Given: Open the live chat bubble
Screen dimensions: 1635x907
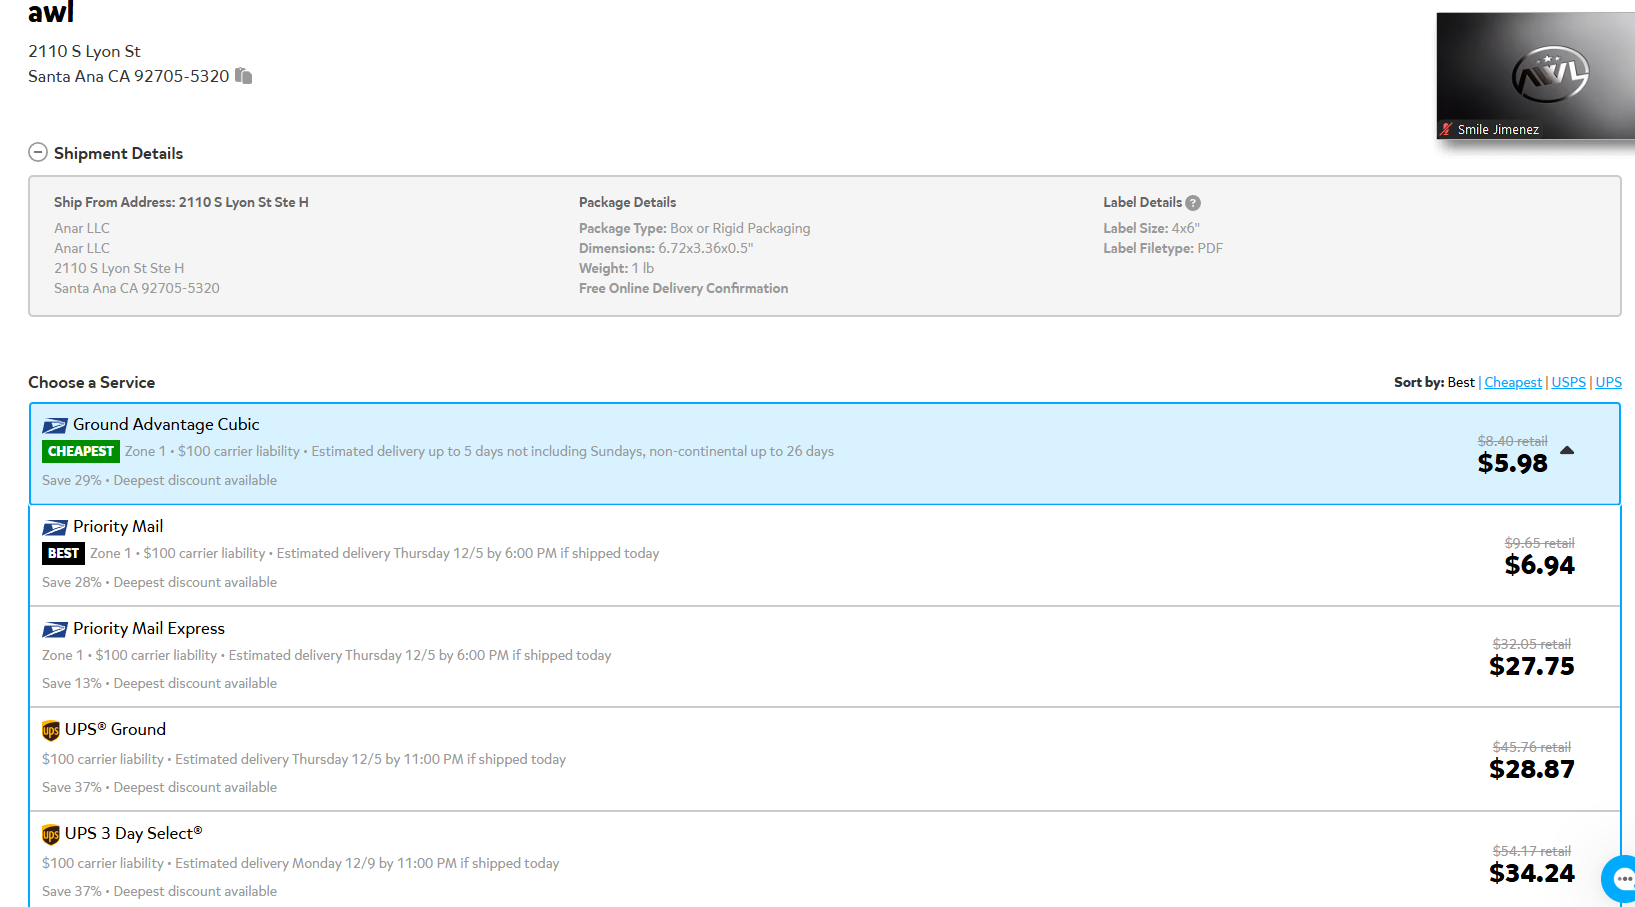Looking at the screenshot, I should pos(1620,878).
